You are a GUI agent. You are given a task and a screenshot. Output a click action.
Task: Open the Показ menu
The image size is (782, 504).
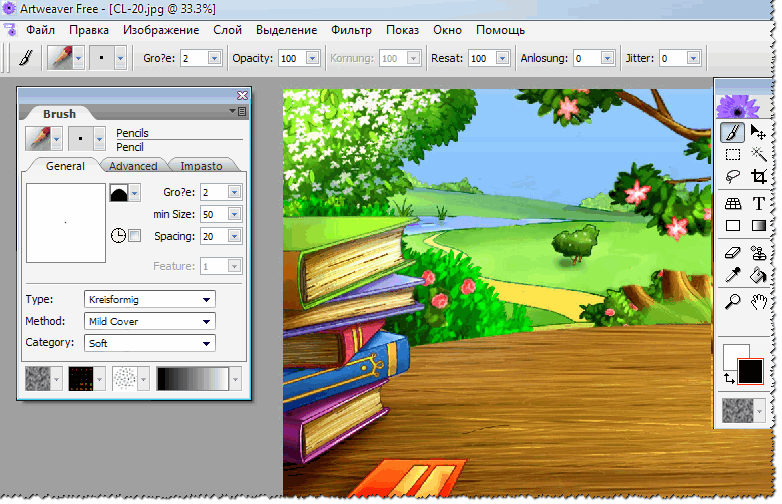click(402, 30)
